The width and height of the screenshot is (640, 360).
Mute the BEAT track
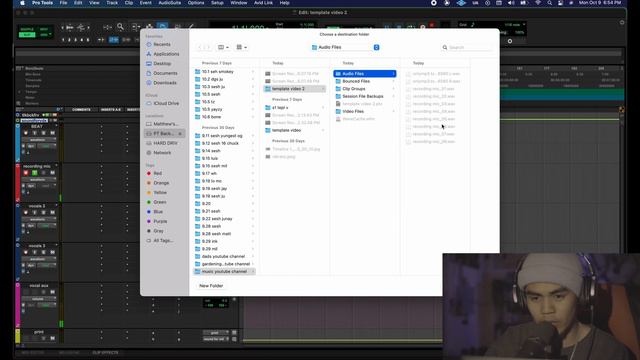click(x=52, y=133)
